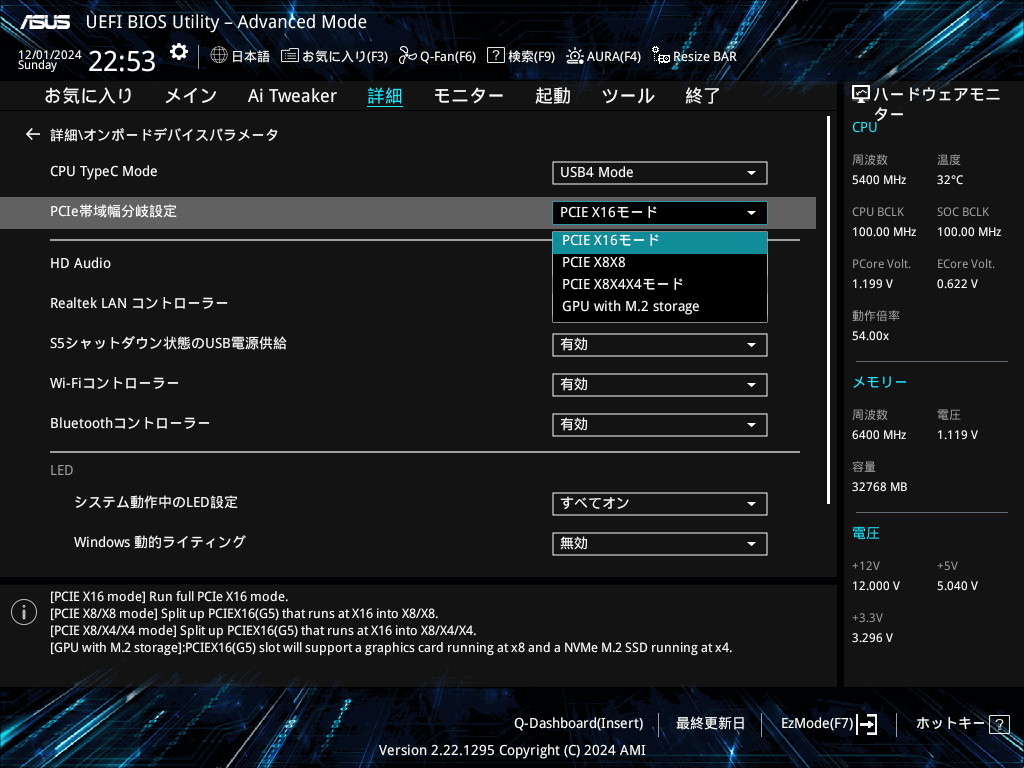Click the 12.000 V reading
The height and width of the screenshot is (768, 1024).
(x=876, y=586)
